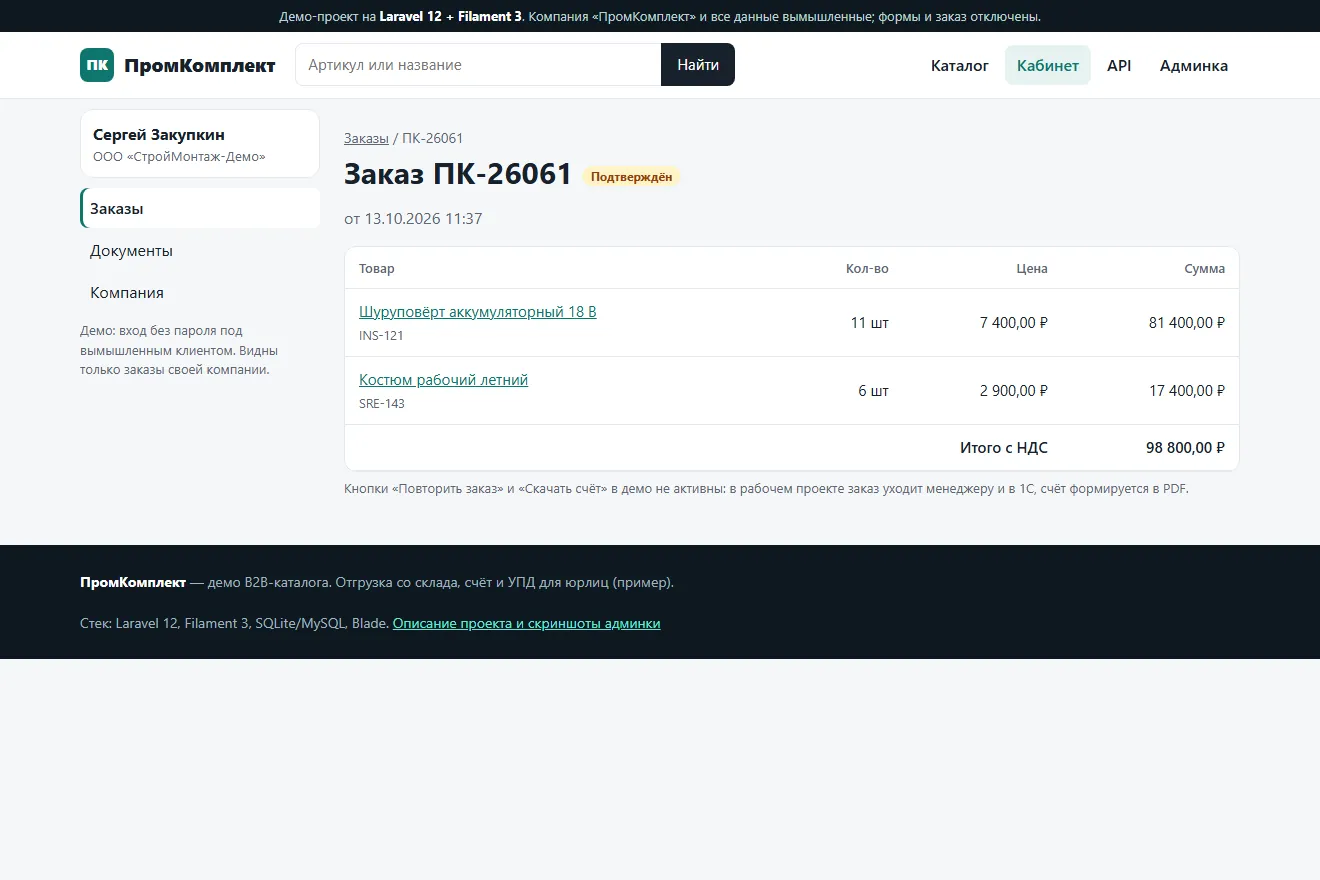Open the Админка menu item

click(x=1194, y=66)
